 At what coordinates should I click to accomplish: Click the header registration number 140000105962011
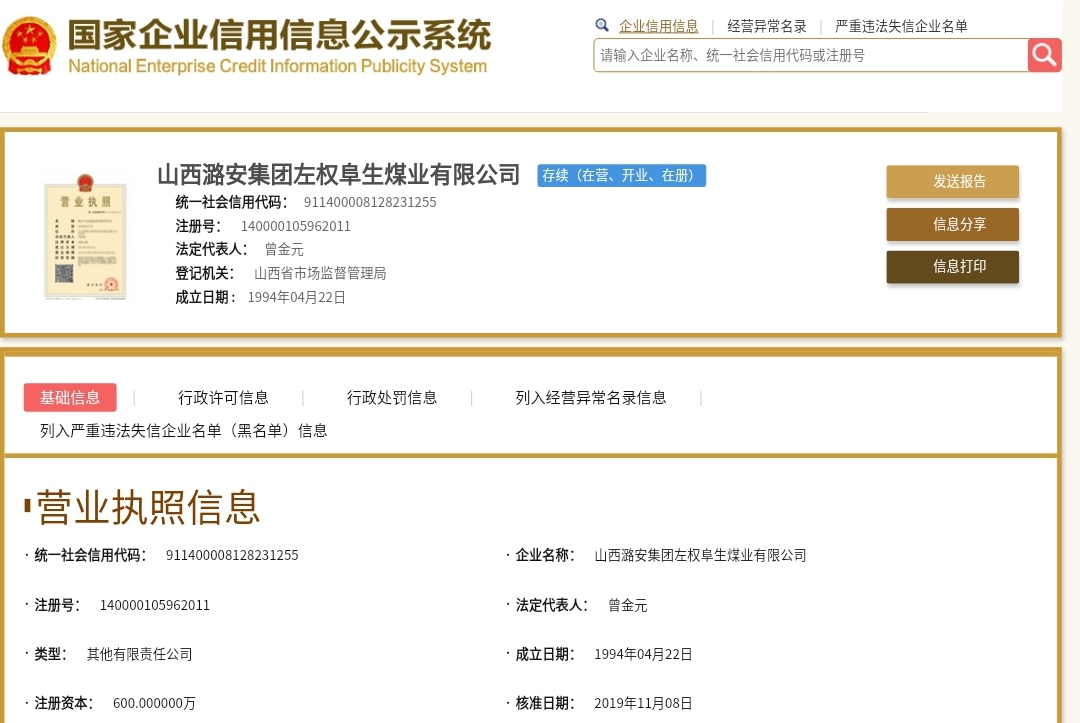(295, 226)
